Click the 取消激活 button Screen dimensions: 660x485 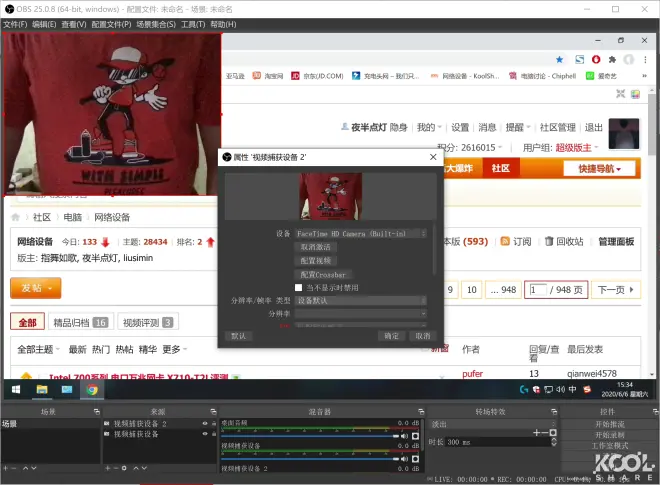(x=315, y=247)
